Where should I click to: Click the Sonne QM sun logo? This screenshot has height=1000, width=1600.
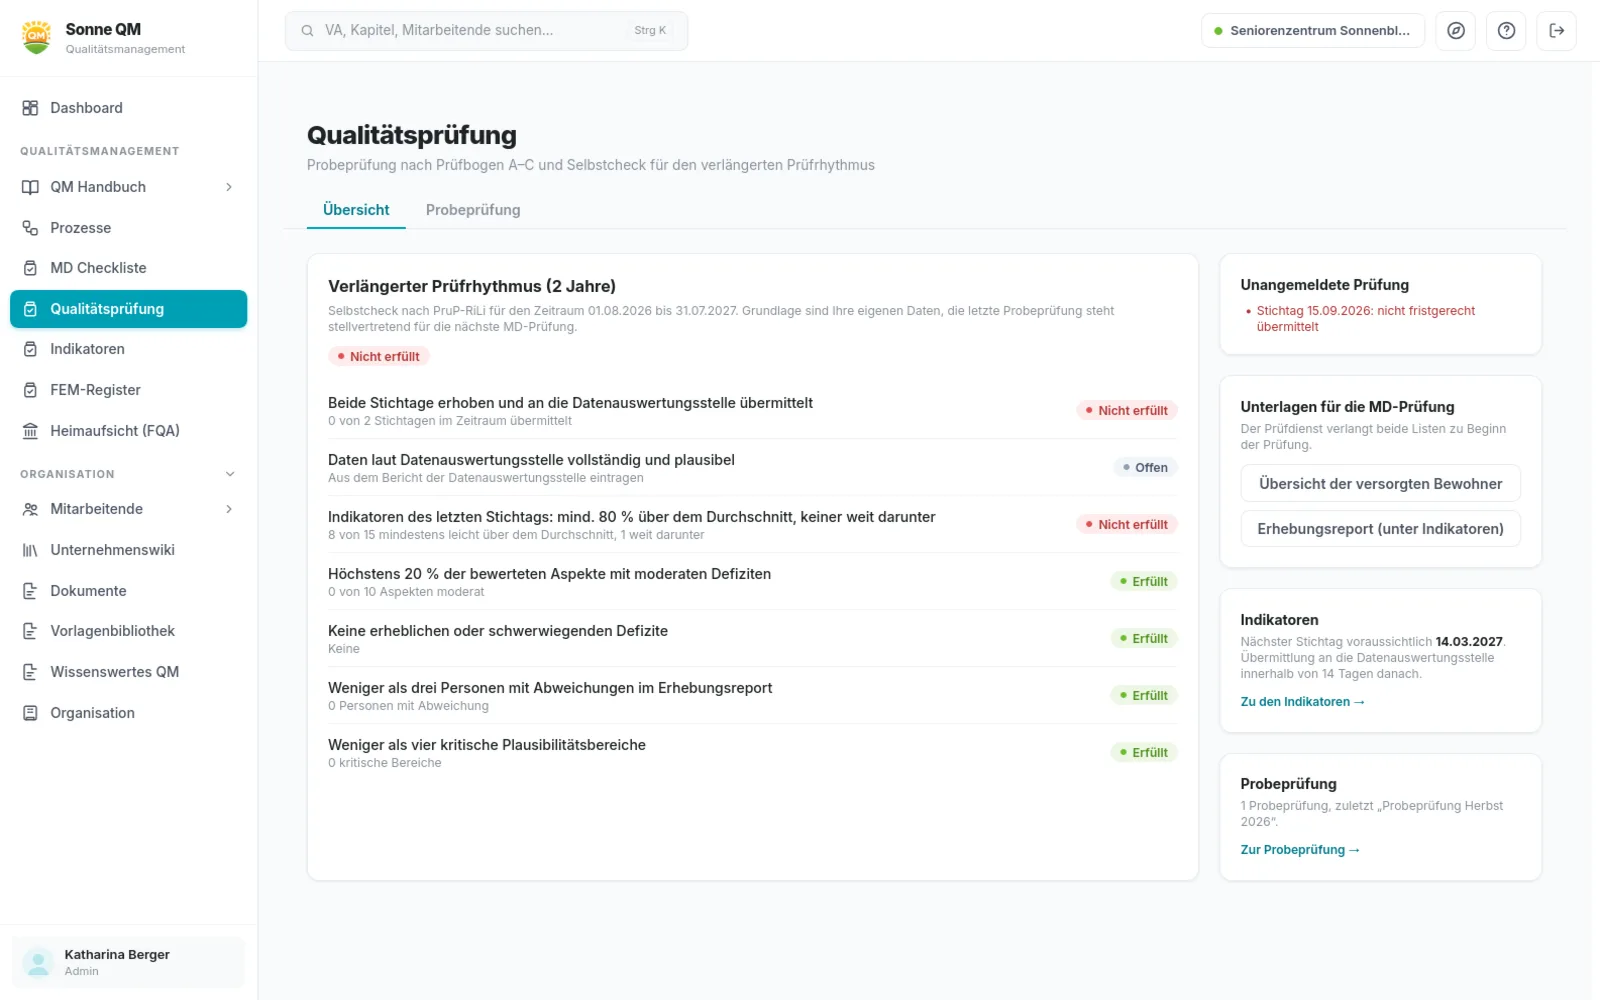click(x=37, y=37)
